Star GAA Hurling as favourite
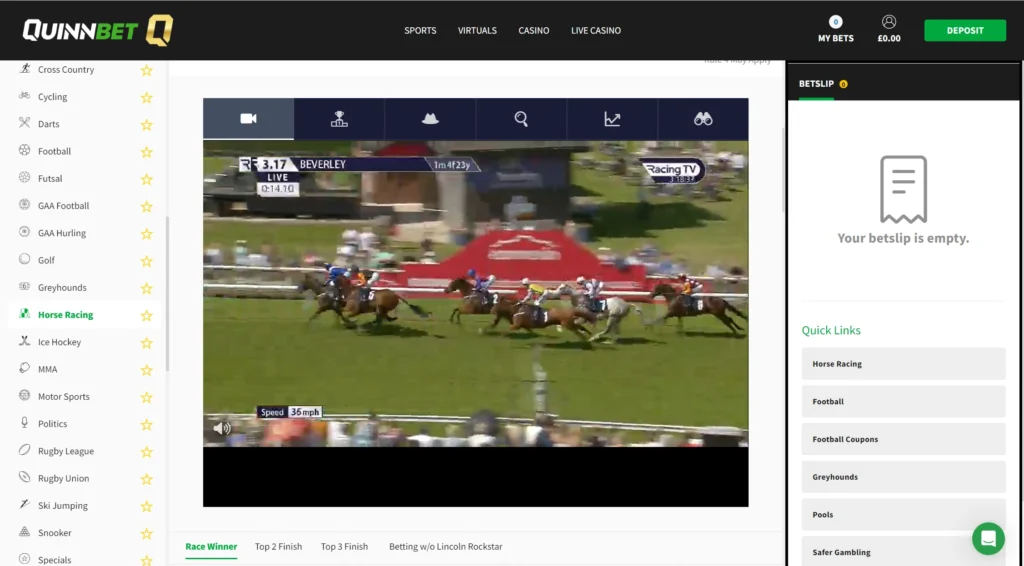Viewport: 1024px width, 566px height. pyautogui.click(x=147, y=233)
